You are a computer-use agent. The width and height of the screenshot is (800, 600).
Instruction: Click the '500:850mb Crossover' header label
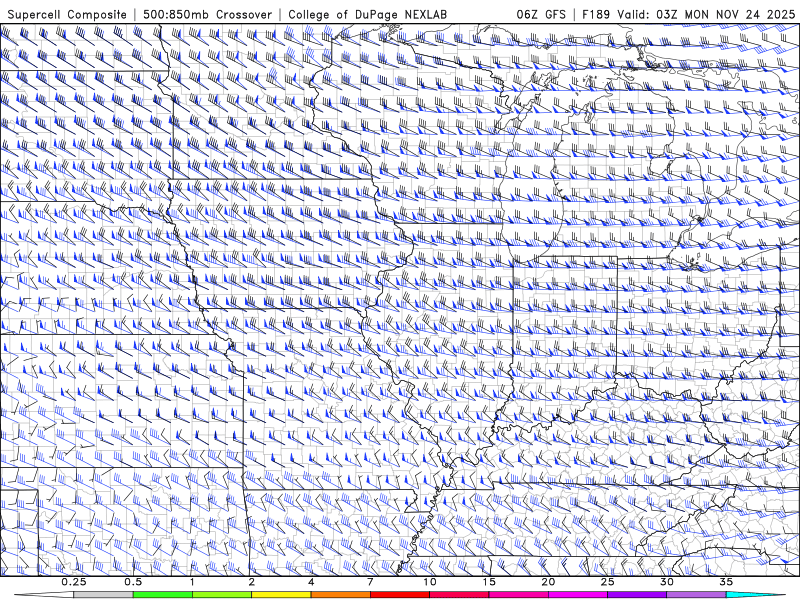tap(208, 15)
